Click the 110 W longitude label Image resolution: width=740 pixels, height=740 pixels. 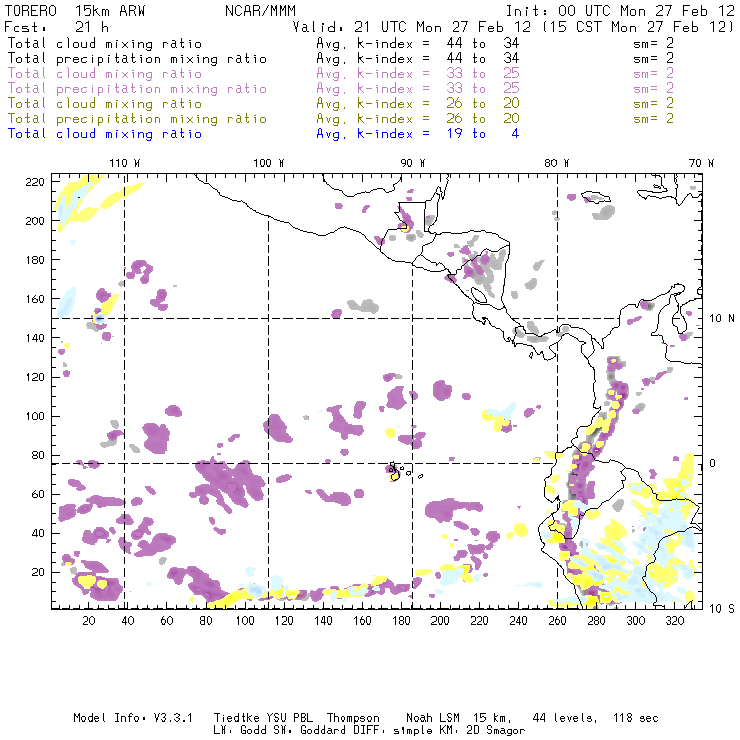click(x=124, y=163)
